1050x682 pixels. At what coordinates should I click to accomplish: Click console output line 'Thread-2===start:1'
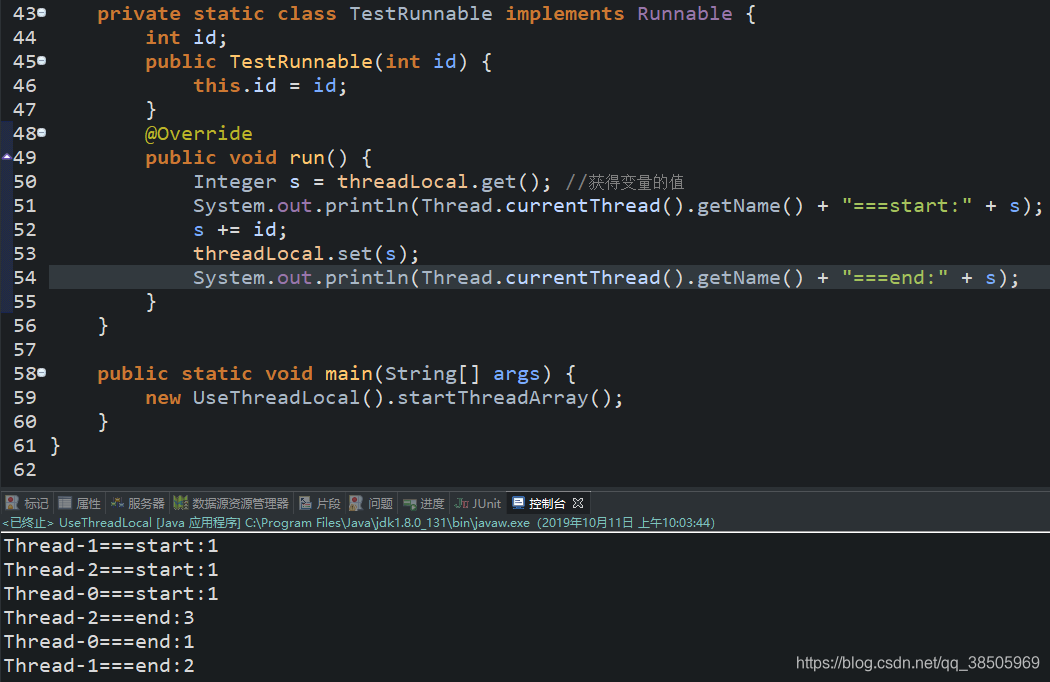[x=111, y=569]
